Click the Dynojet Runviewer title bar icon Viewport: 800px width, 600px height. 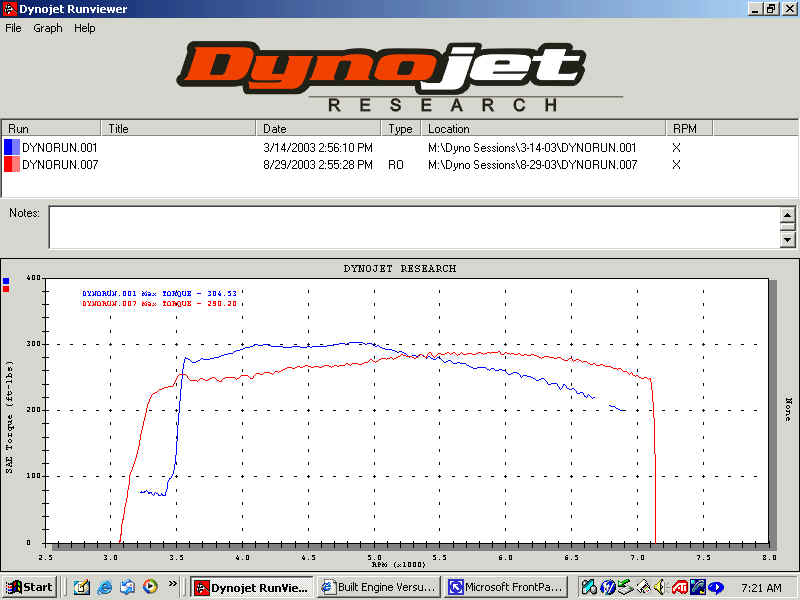9,9
